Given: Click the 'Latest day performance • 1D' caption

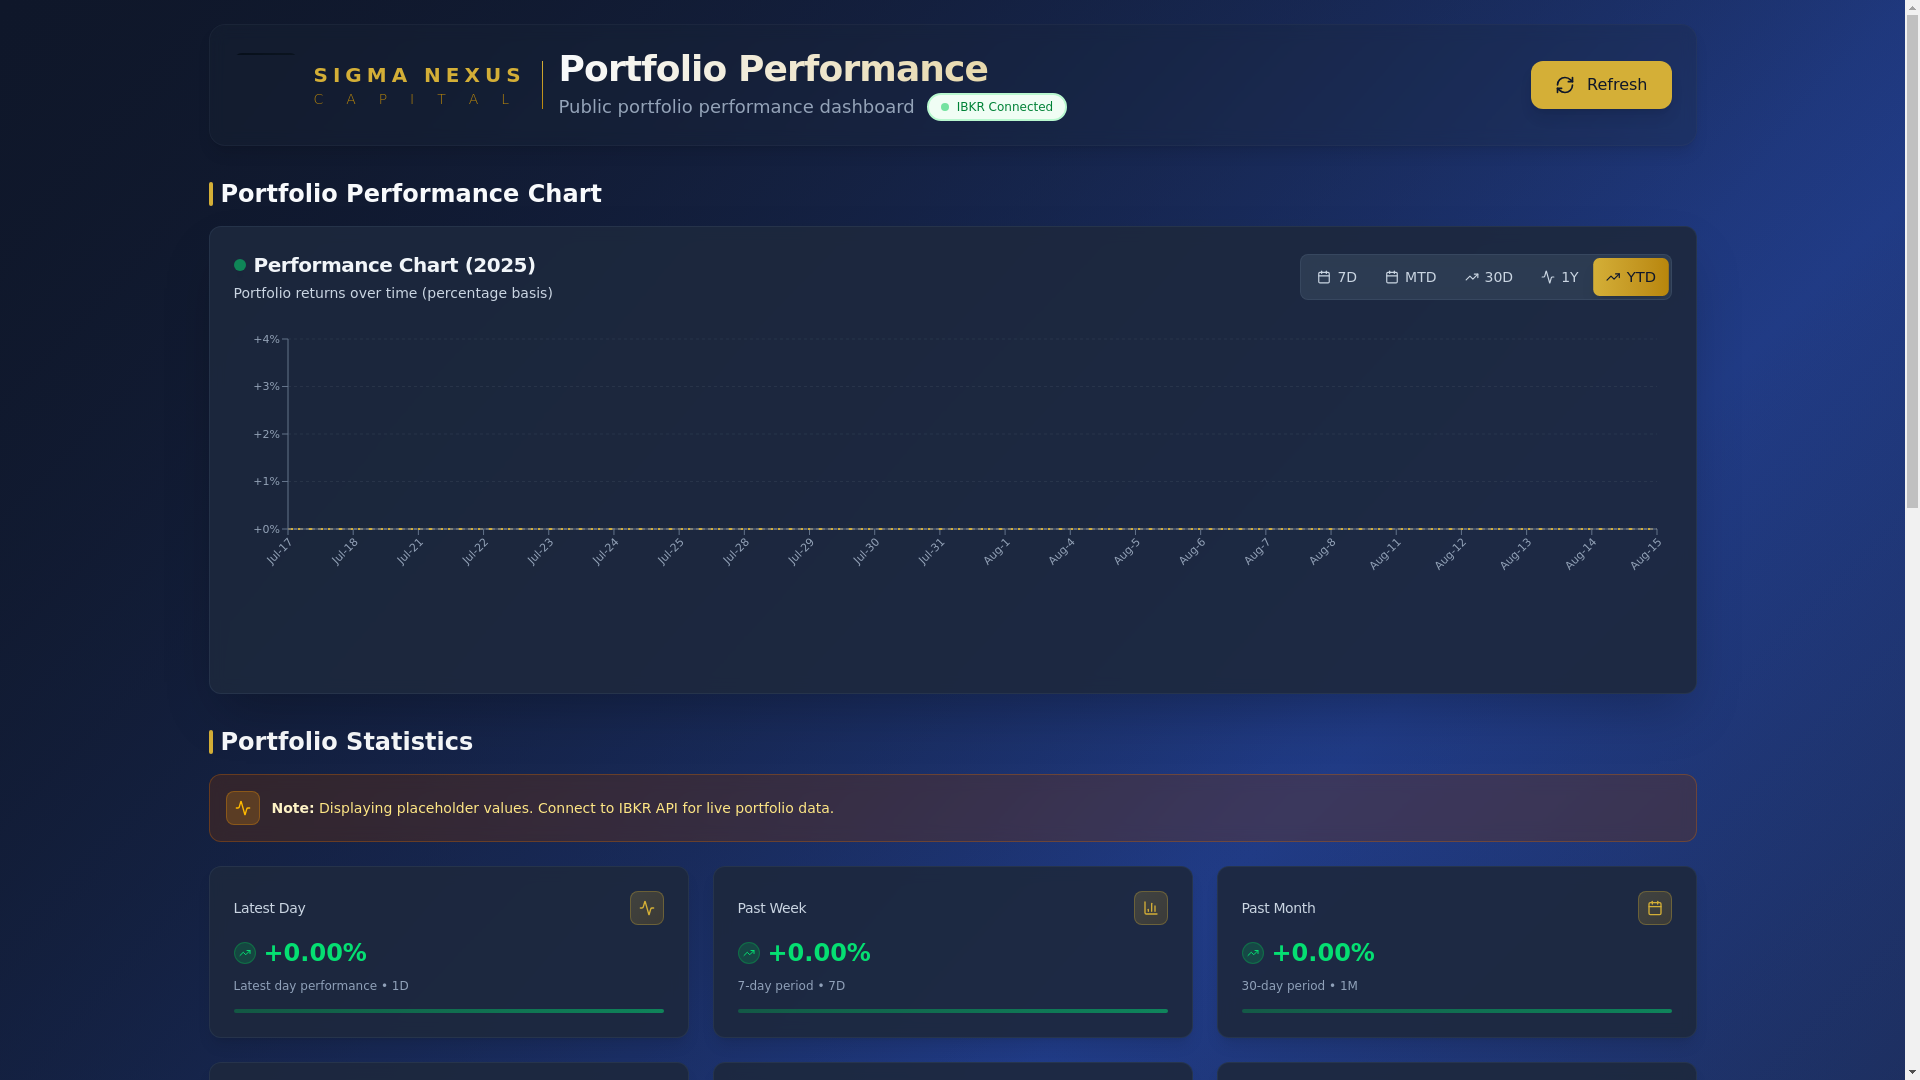Looking at the screenshot, I should tap(321, 986).
